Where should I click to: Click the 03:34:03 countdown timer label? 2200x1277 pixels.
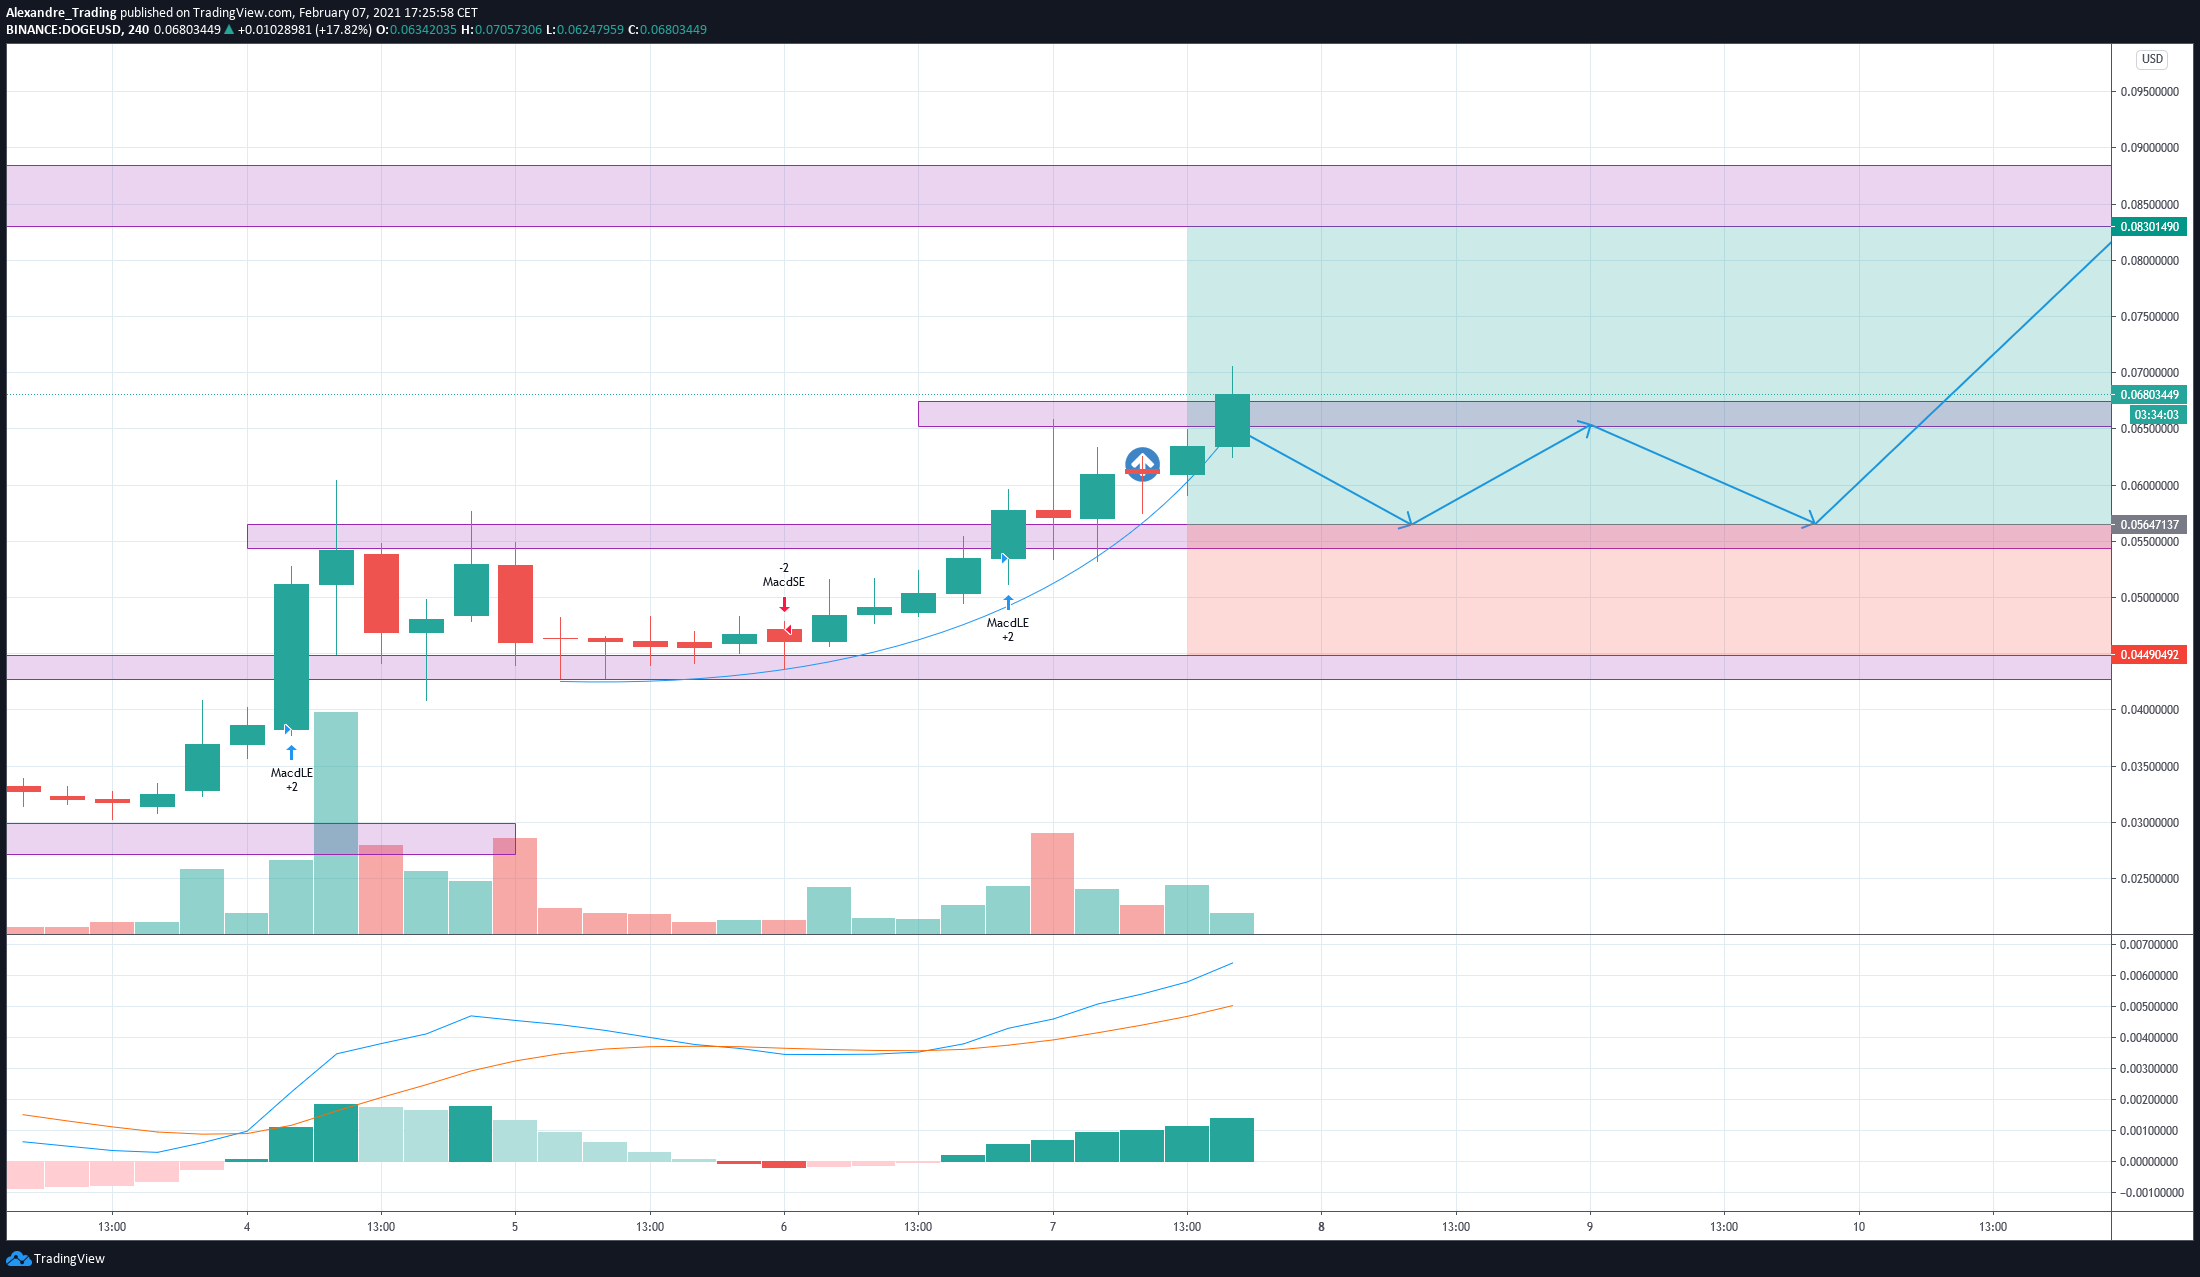[x=2156, y=415]
